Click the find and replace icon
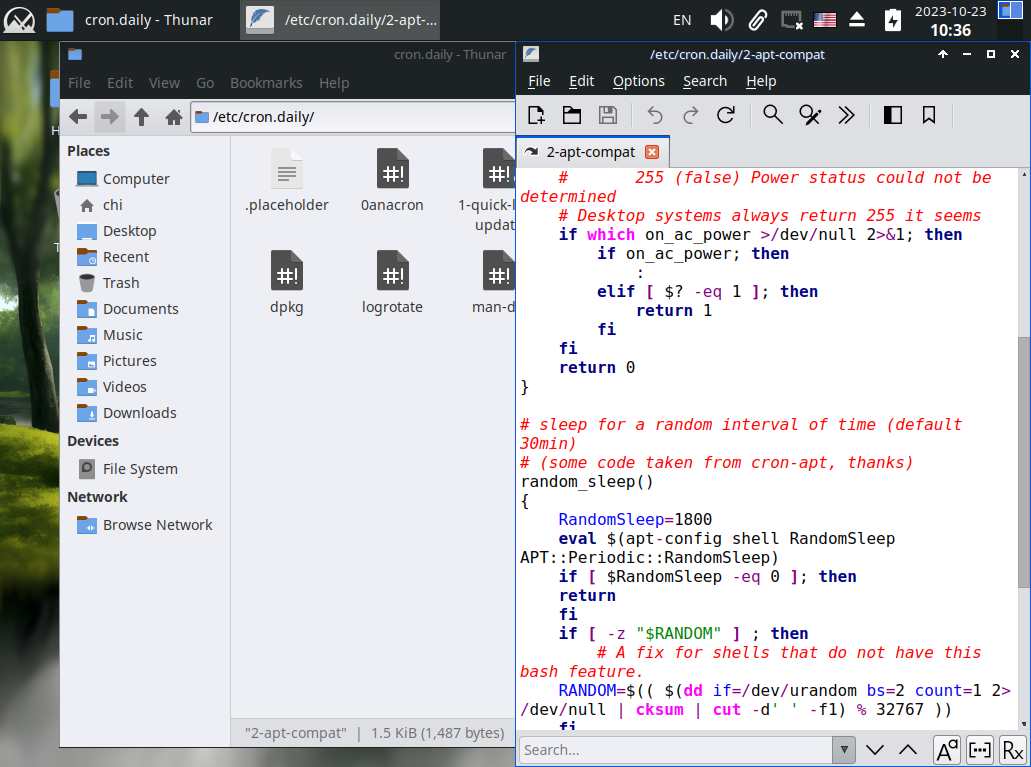Screen dimensions: 1031x767 (809, 115)
